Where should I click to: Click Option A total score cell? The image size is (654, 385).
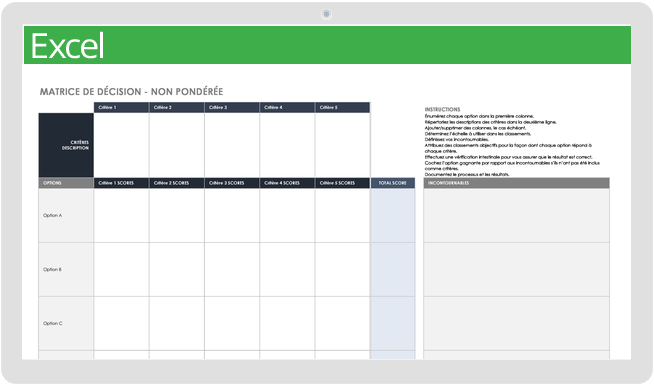click(392, 216)
